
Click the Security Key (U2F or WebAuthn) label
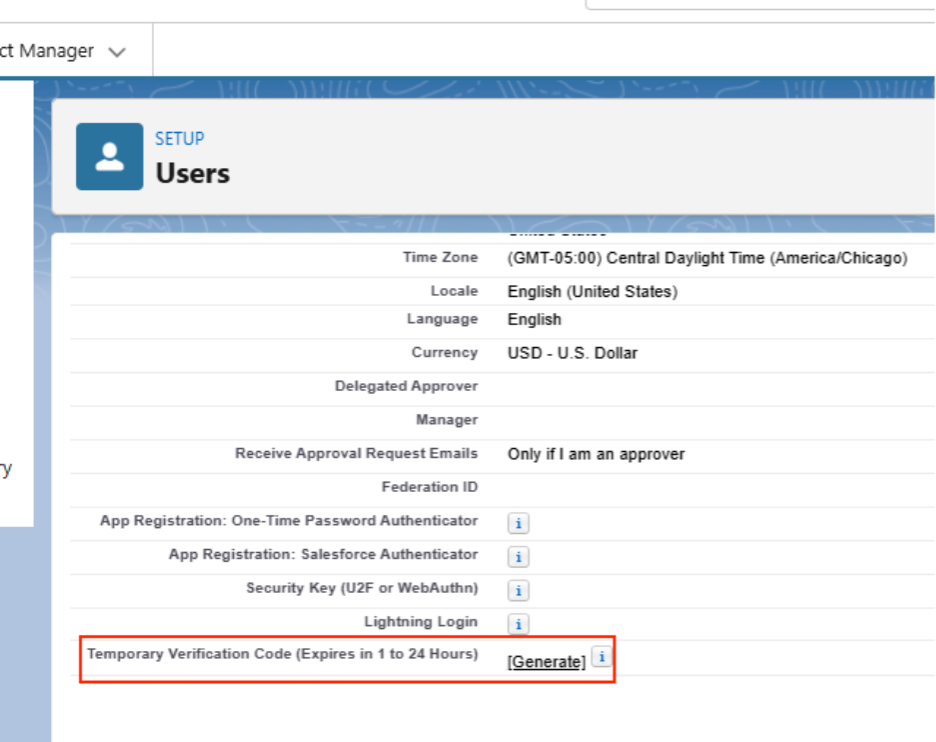click(x=362, y=588)
